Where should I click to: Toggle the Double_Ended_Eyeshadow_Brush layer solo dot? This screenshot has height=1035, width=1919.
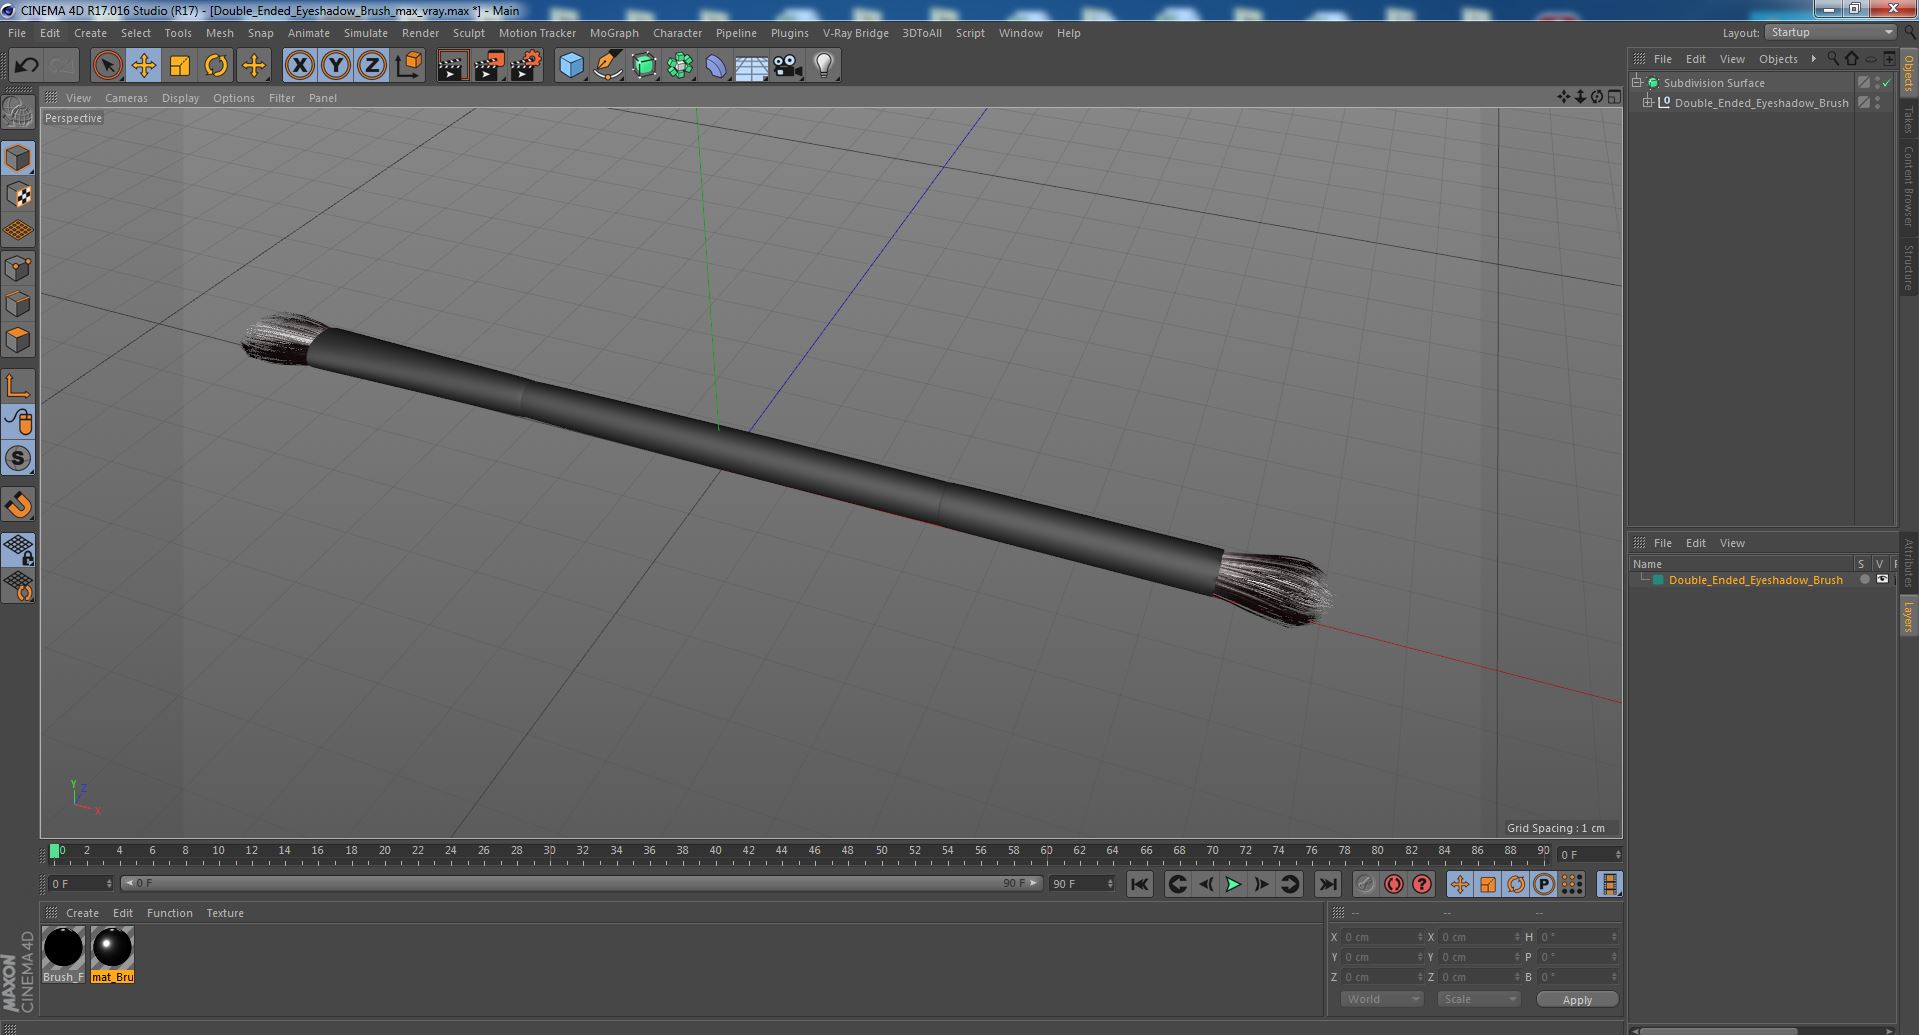point(1864,580)
